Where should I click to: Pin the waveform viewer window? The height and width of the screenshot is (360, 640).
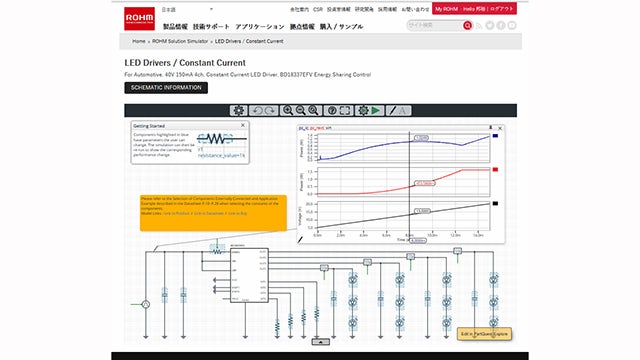(x=491, y=128)
